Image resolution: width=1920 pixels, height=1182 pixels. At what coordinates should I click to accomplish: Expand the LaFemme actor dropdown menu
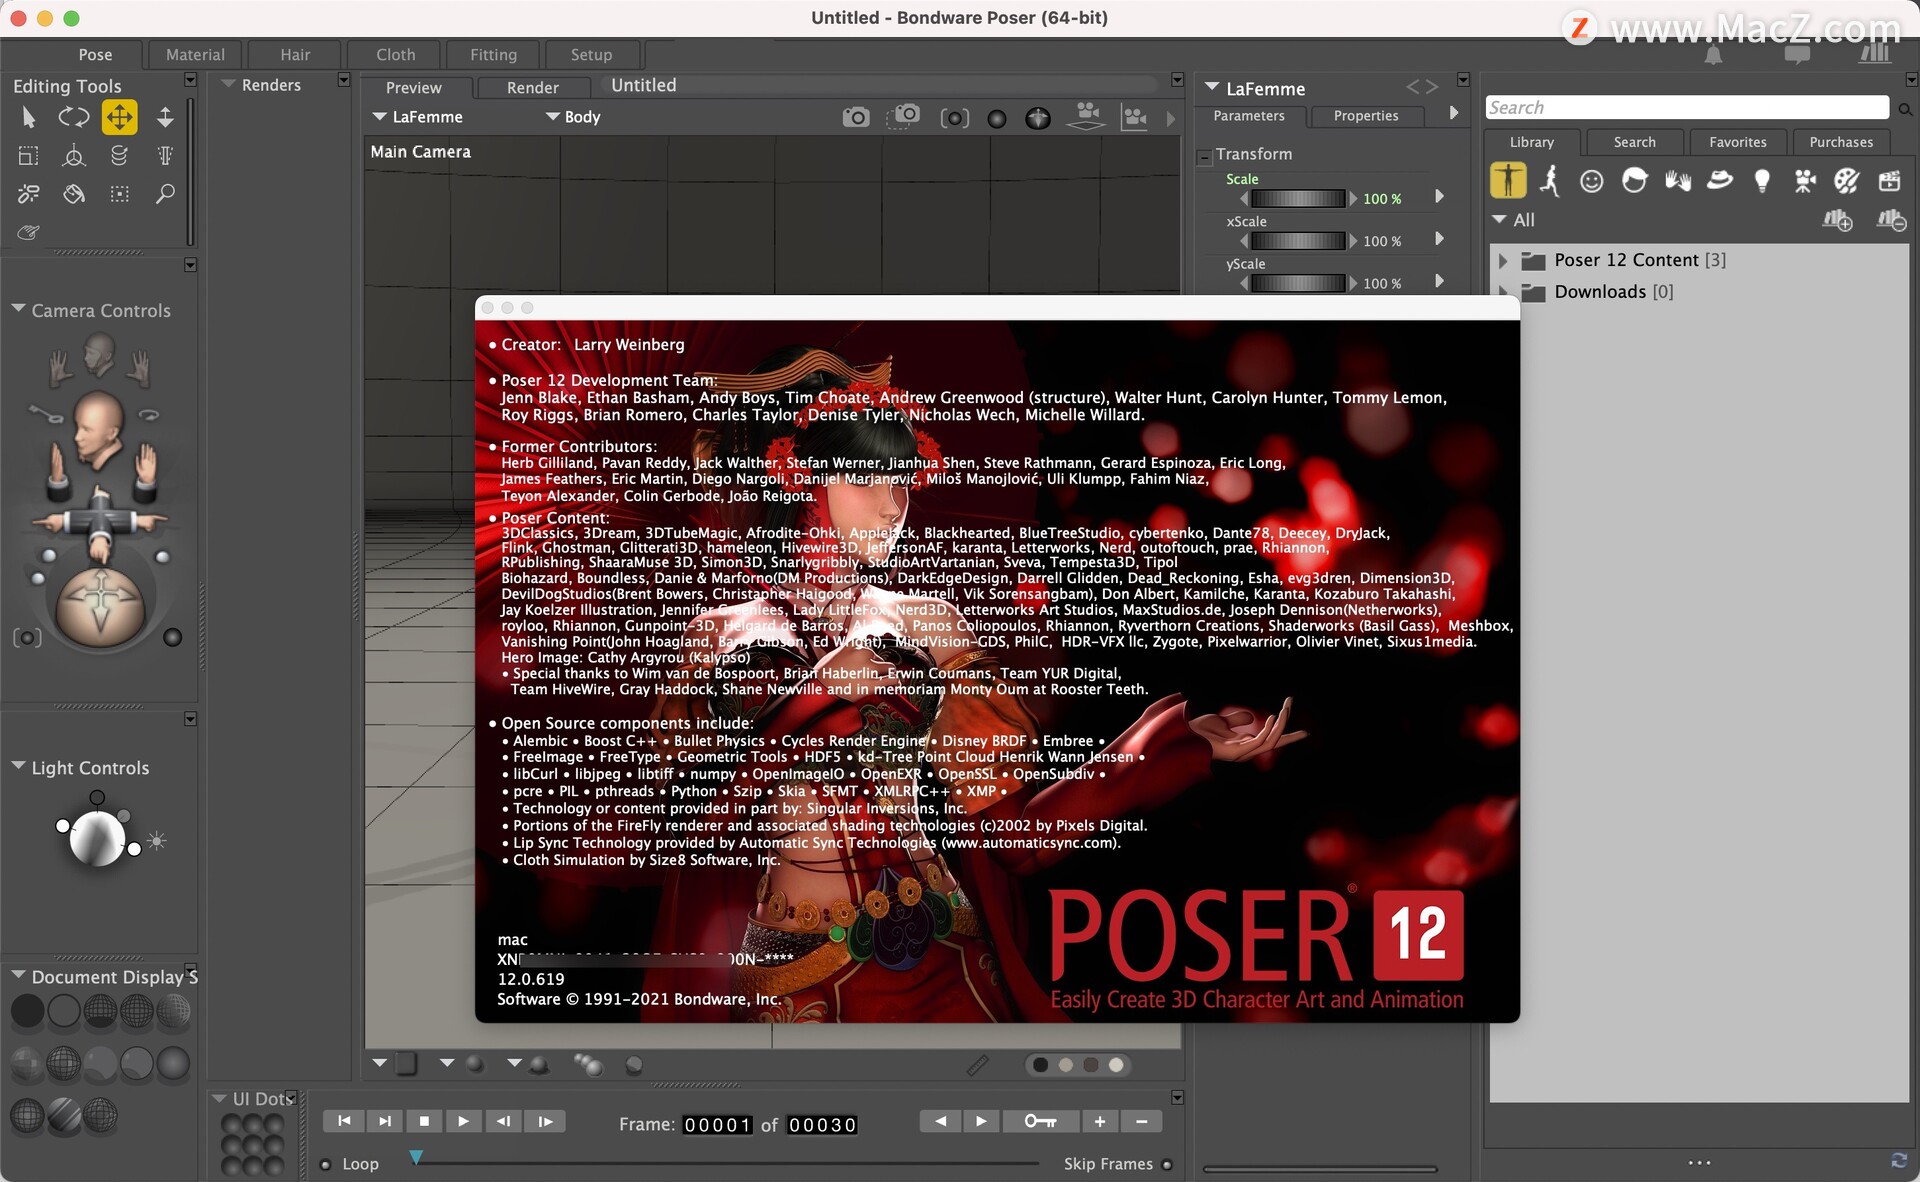(x=416, y=115)
